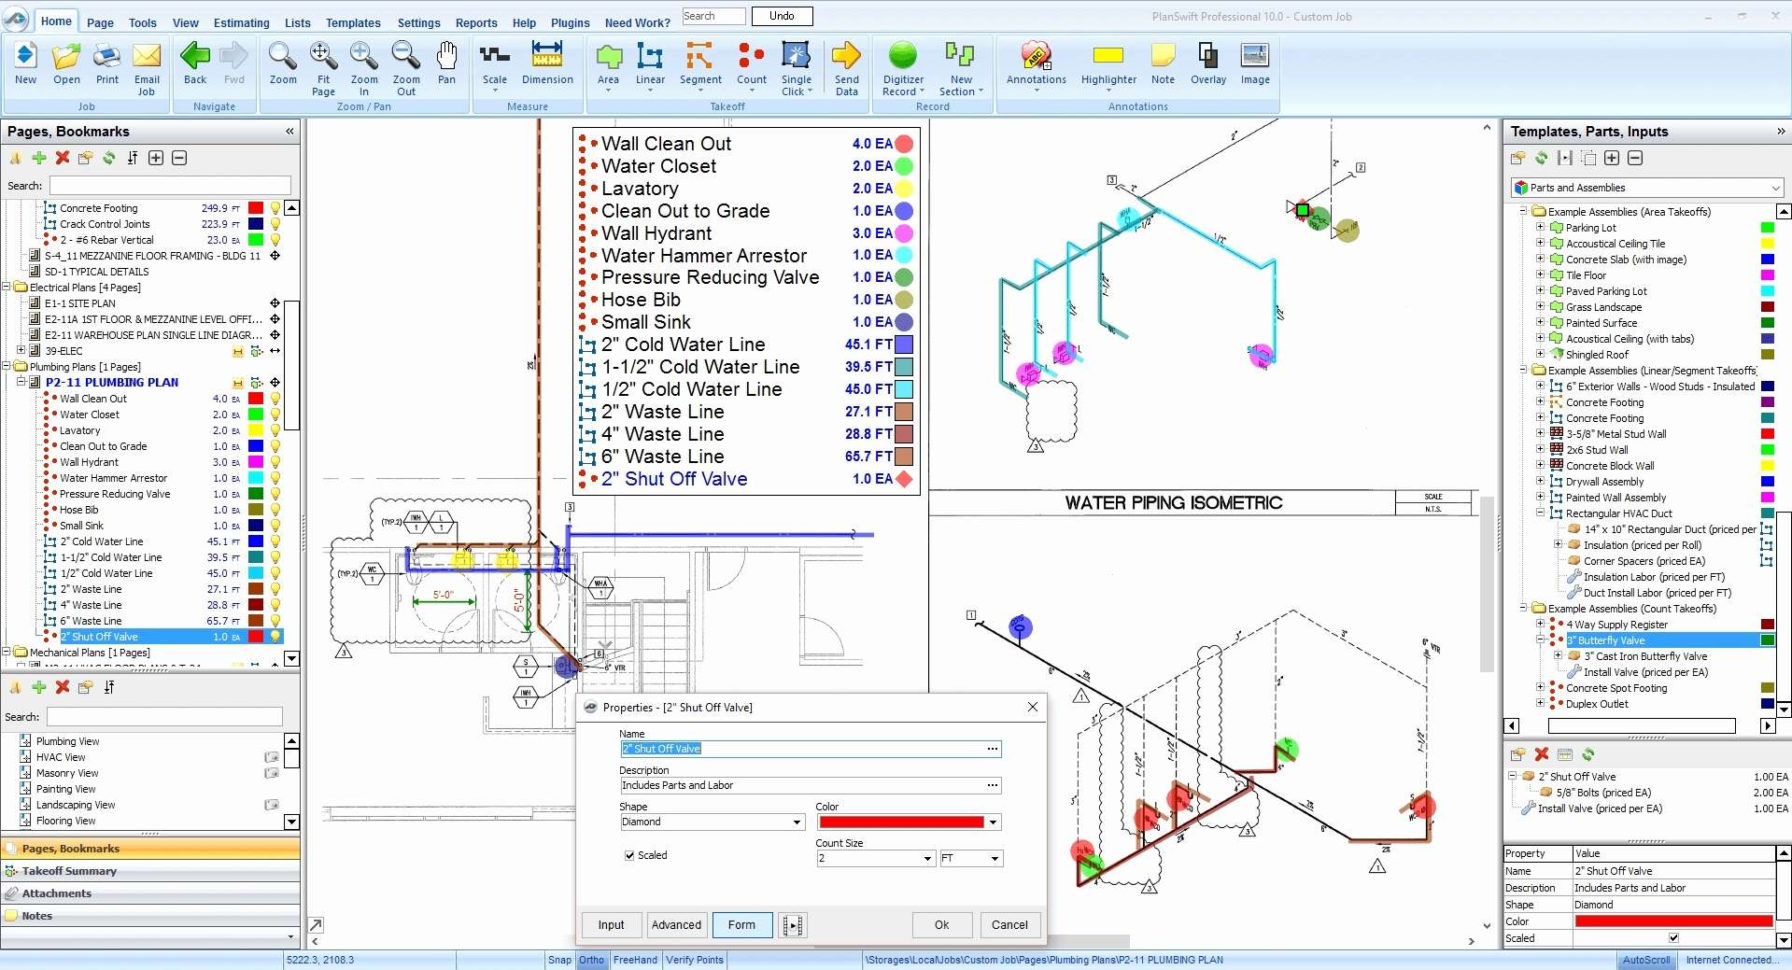Open the Estimating menu
Screen dimensions: 1792x970
point(241,22)
